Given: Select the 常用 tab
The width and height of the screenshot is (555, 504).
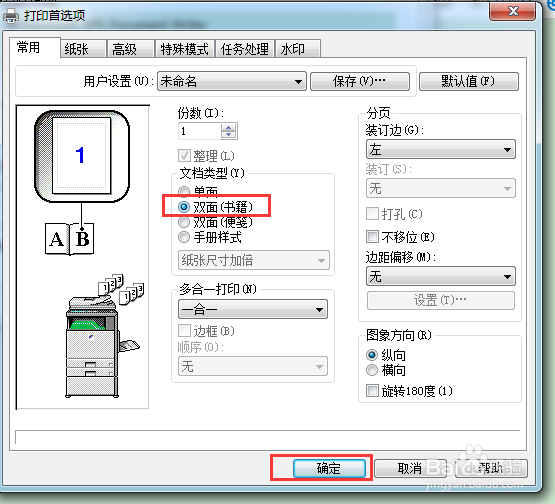Looking at the screenshot, I should click(34, 47).
